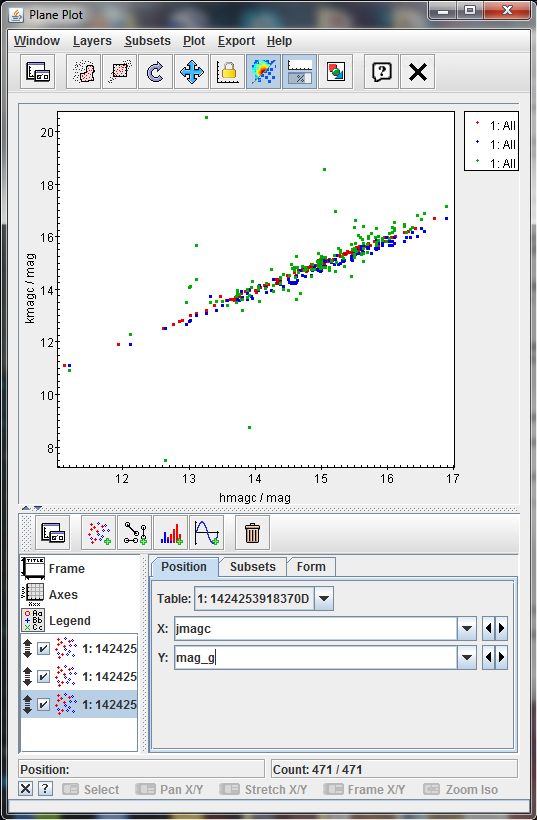
Task: Open the Table selection dropdown
Action: pyautogui.click(x=324, y=599)
